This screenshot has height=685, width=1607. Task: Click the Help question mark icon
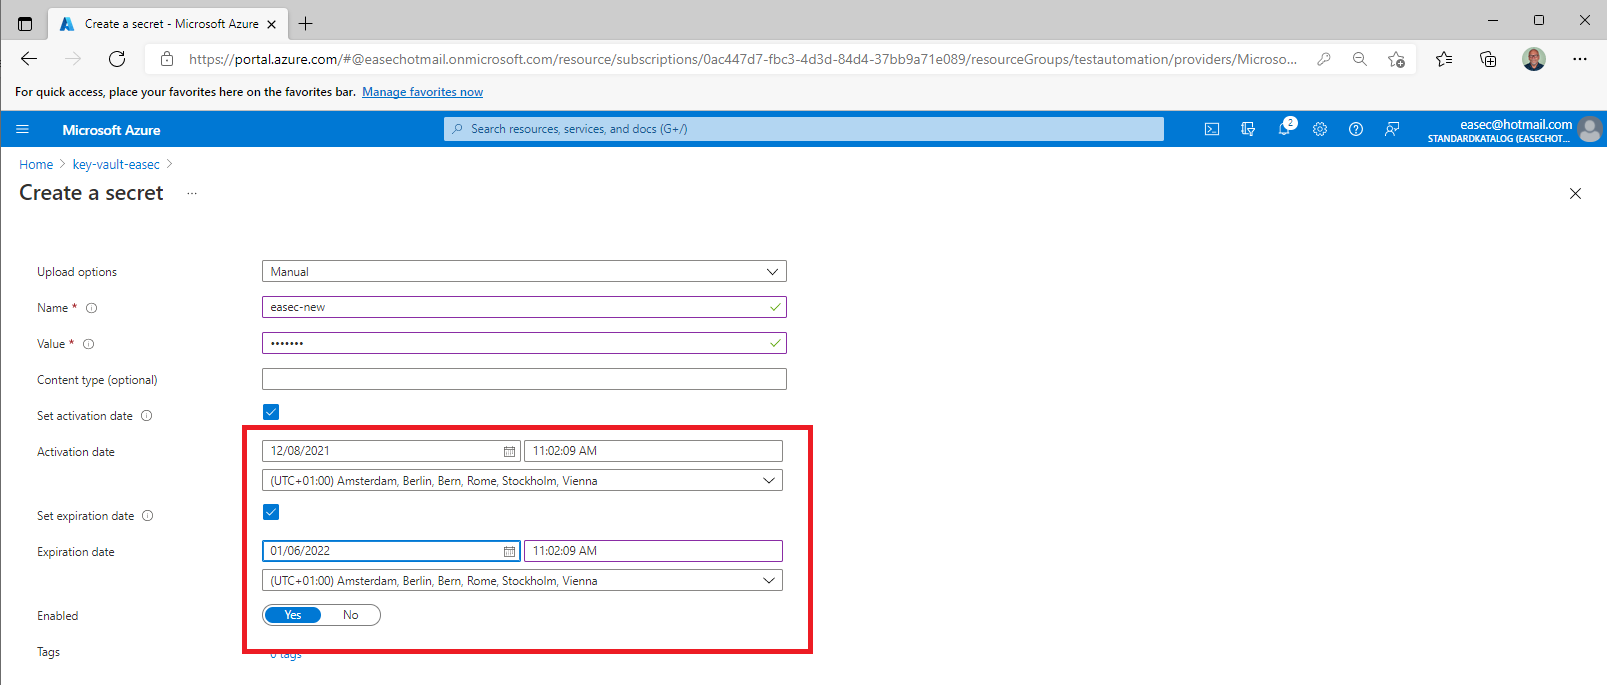point(1356,129)
